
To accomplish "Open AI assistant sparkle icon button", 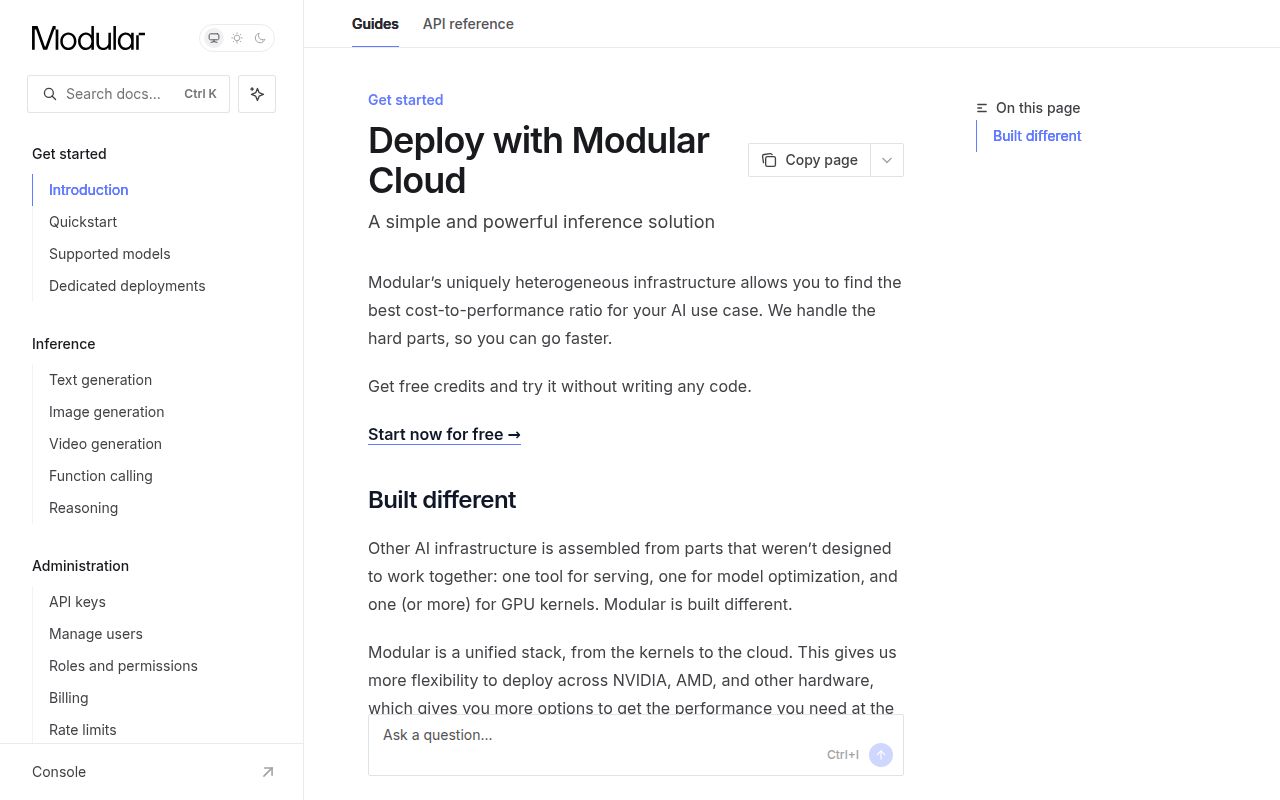I will (257, 94).
